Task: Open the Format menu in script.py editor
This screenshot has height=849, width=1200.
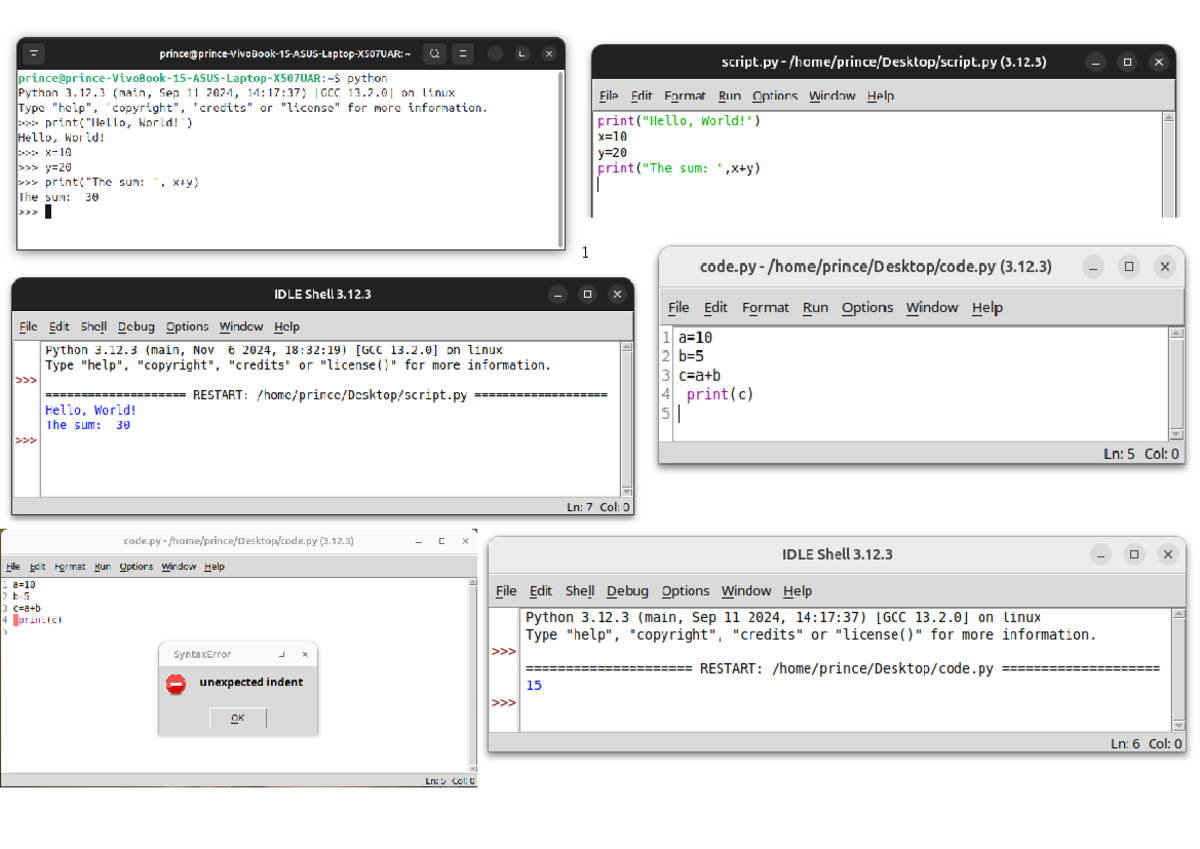Action: click(684, 96)
